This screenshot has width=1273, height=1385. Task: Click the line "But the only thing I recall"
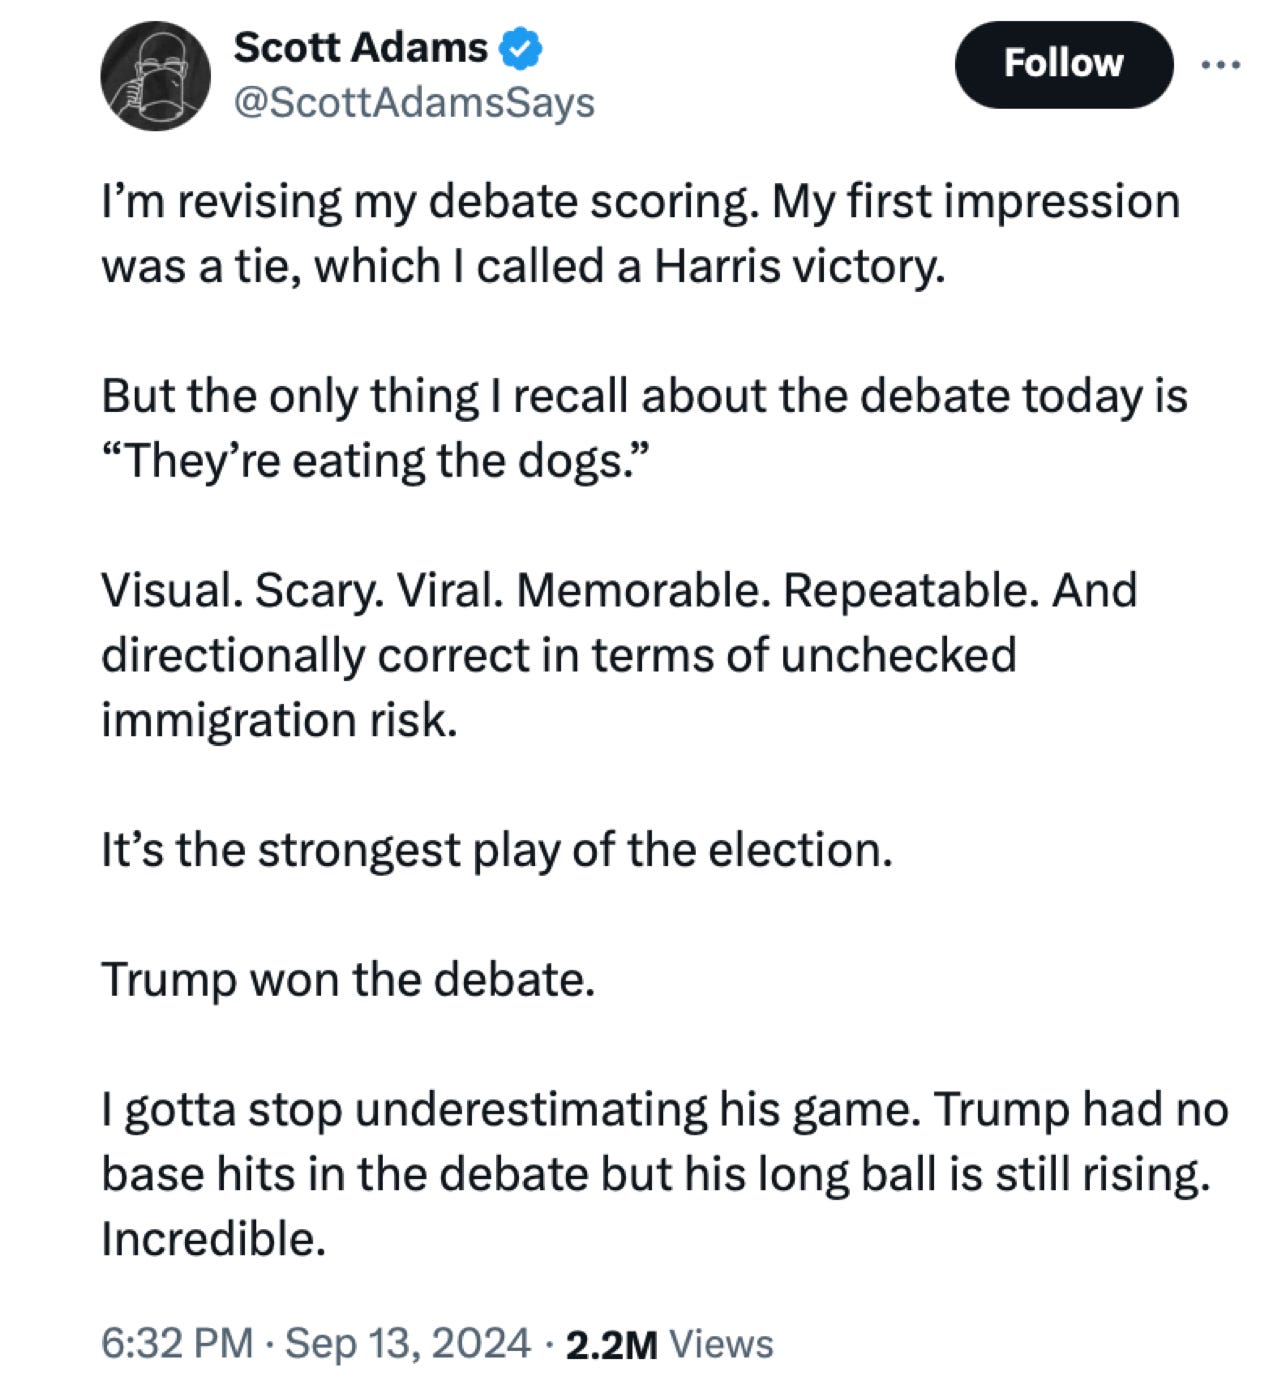click(x=644, y=396)
